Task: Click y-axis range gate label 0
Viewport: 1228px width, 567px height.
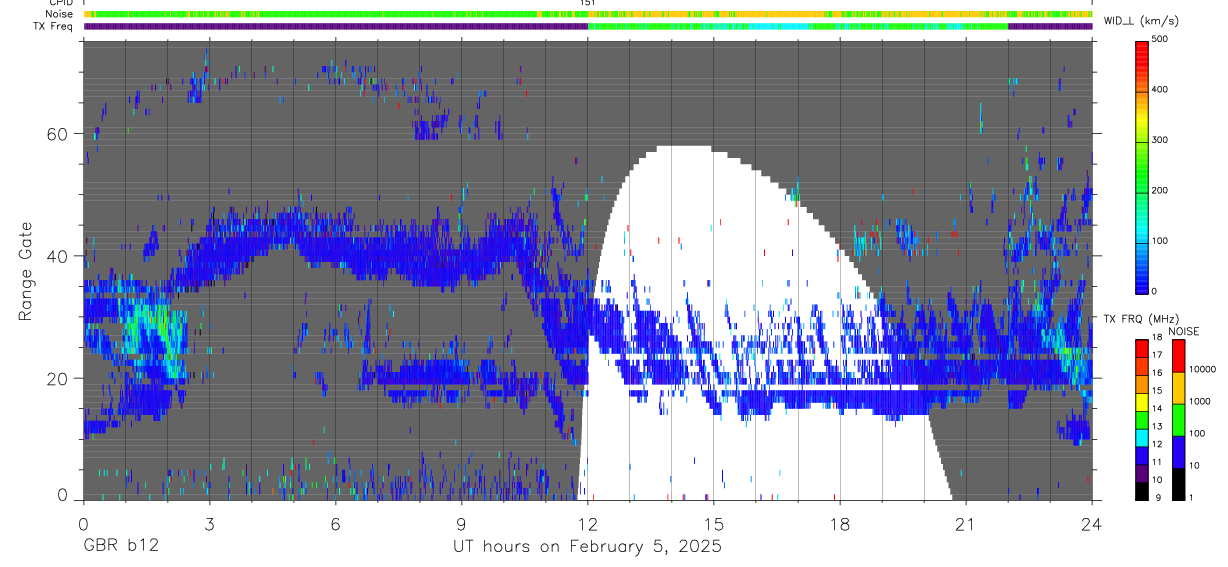Action: [63, 495]
